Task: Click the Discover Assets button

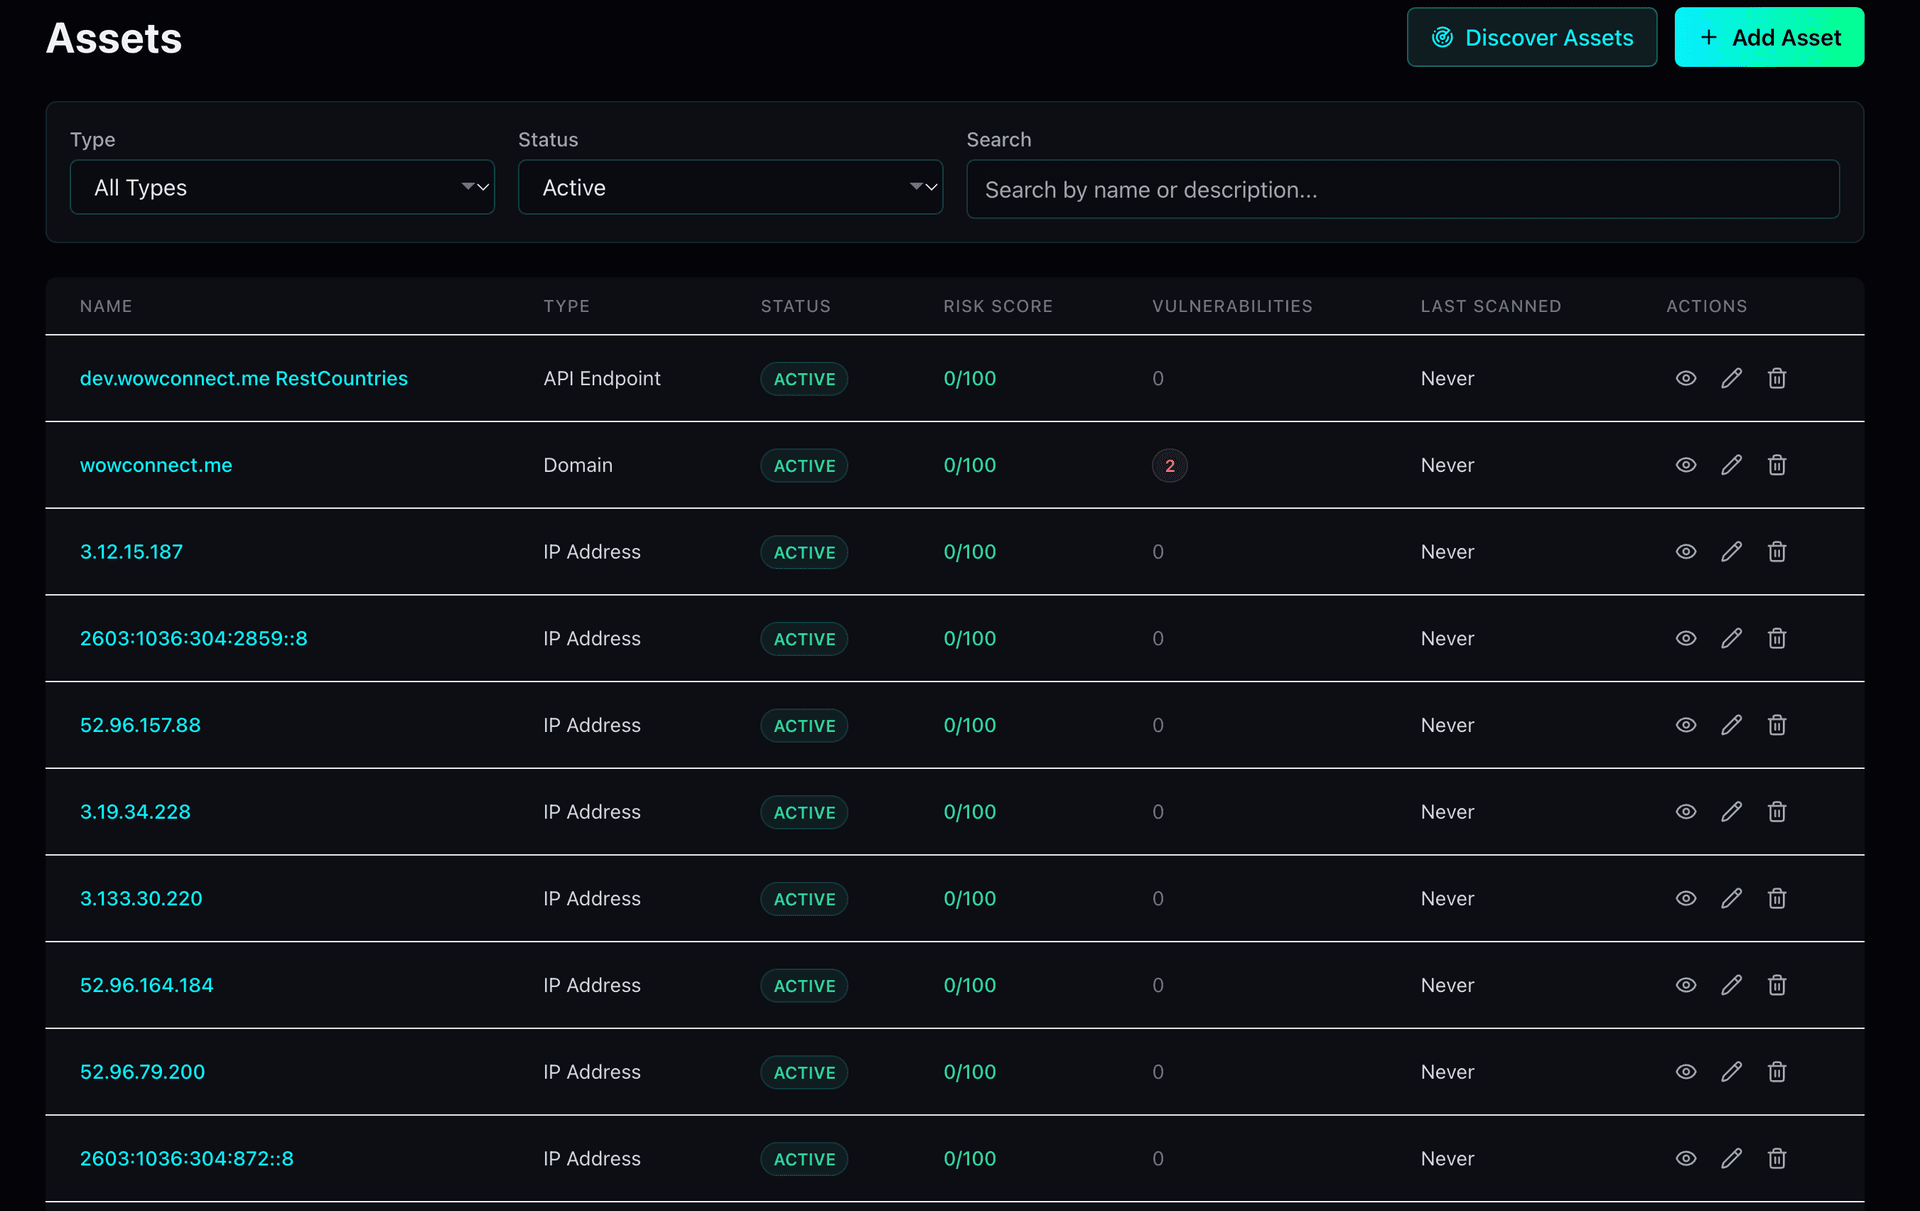Action: 1531,37
